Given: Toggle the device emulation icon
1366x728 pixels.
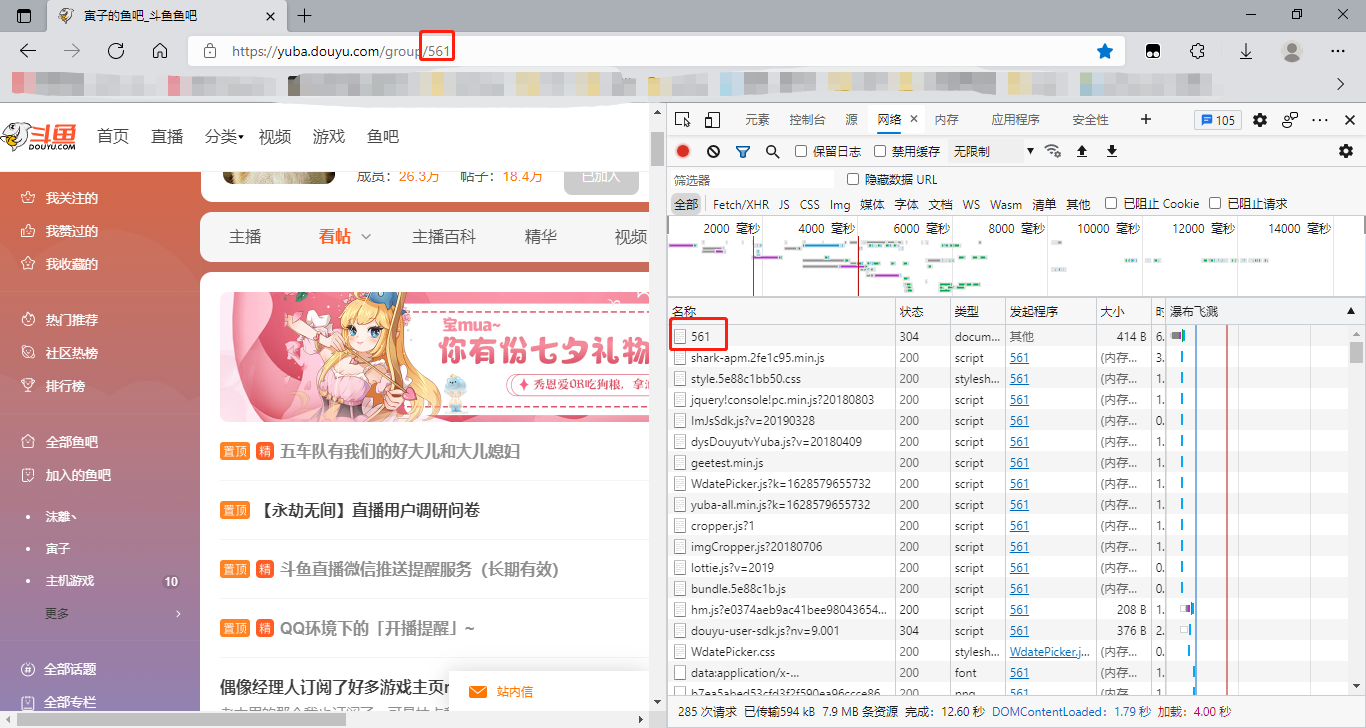Looking at the screenshot, I should (x=712, y=120).
